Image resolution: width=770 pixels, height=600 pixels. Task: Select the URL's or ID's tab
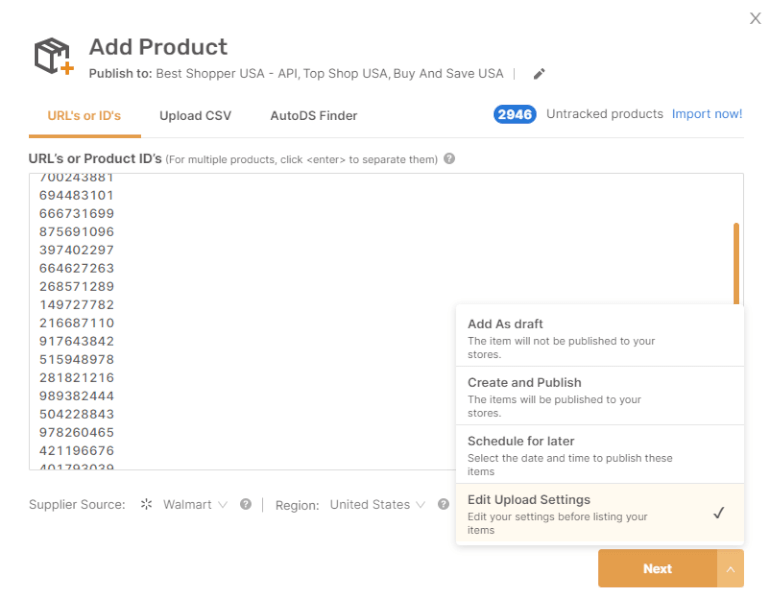tap(84, 116)
